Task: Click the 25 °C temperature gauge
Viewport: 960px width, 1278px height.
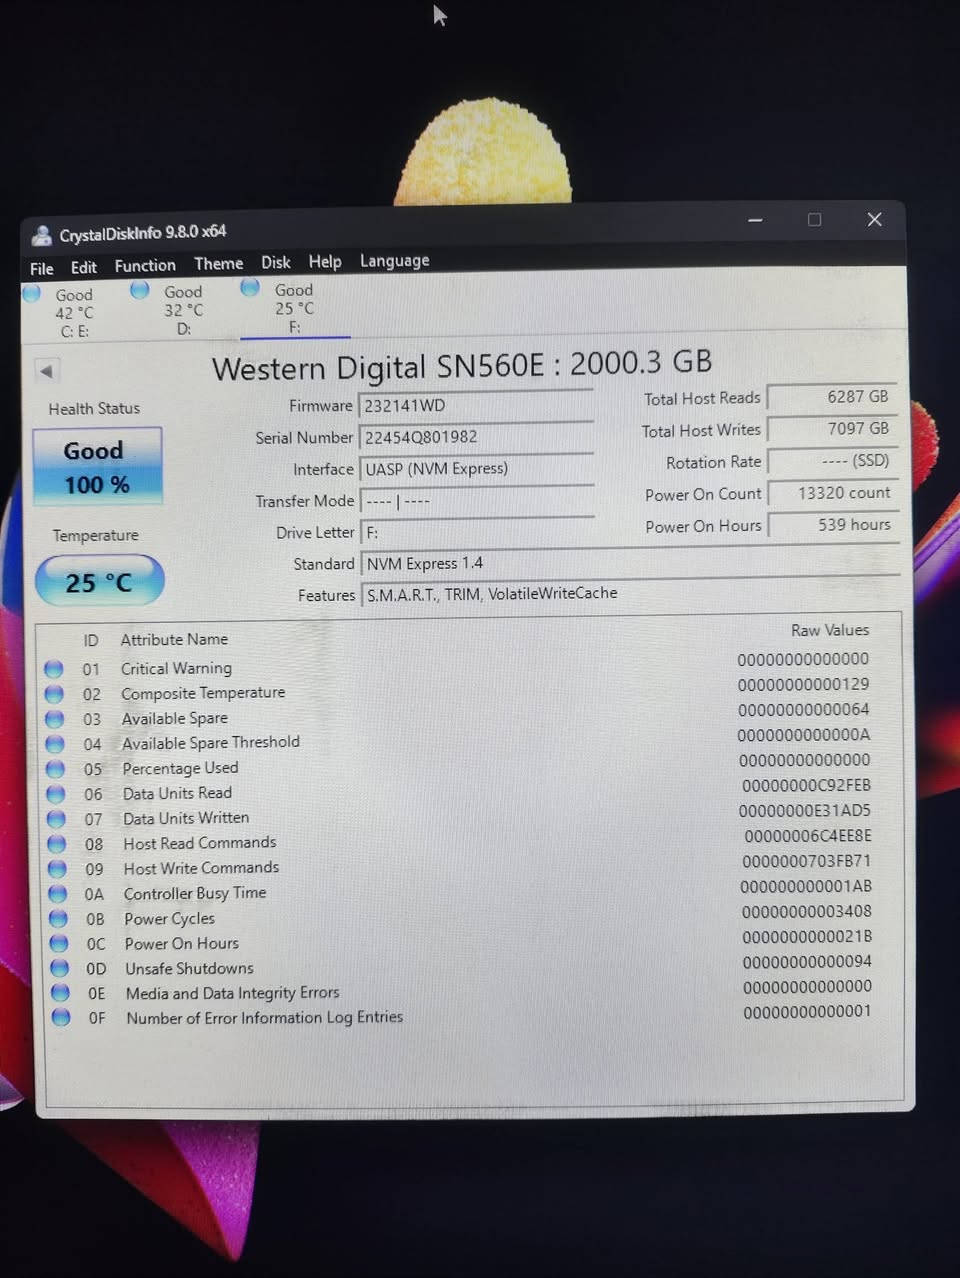Action: 98,580
